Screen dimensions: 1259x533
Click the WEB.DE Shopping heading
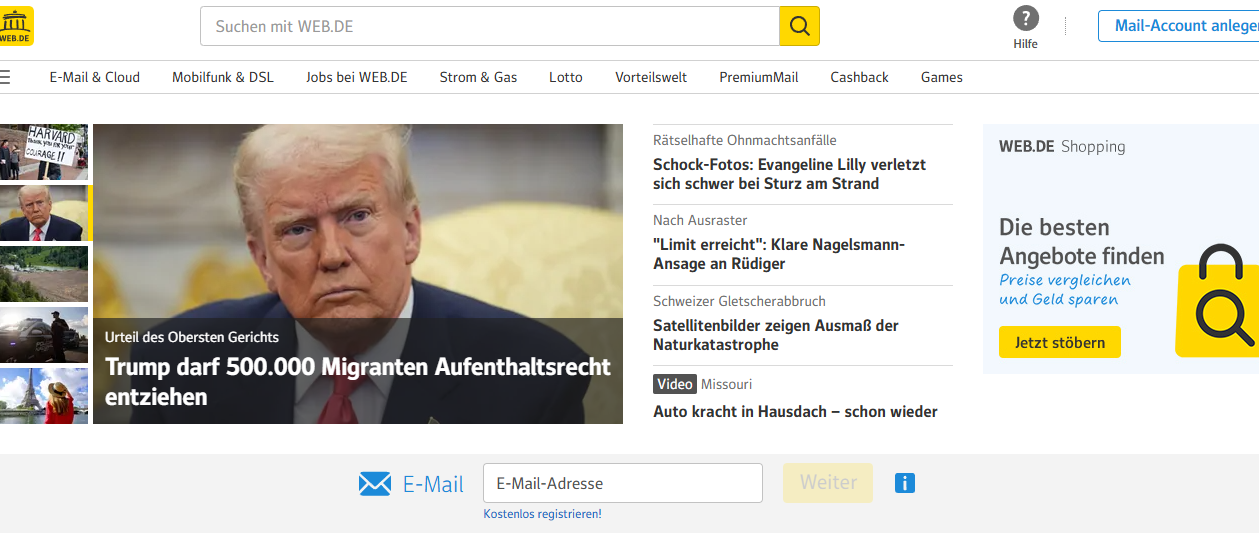(1062, 146)
